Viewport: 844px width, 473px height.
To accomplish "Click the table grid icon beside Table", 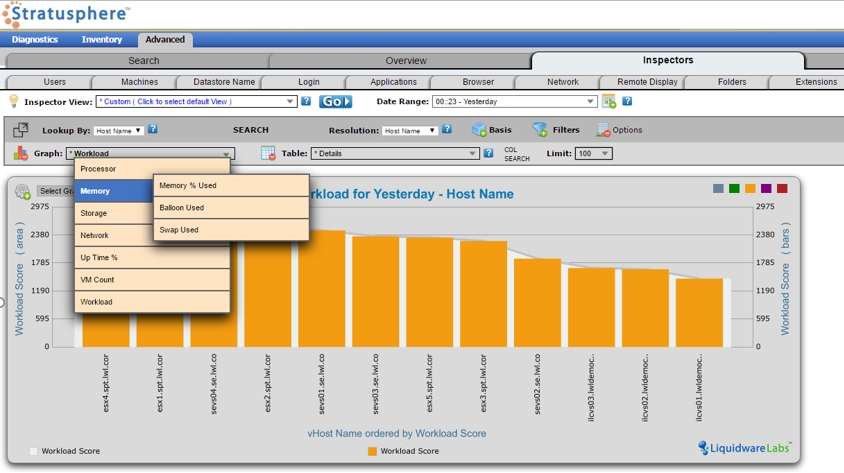I will click(x=268, y=153).
